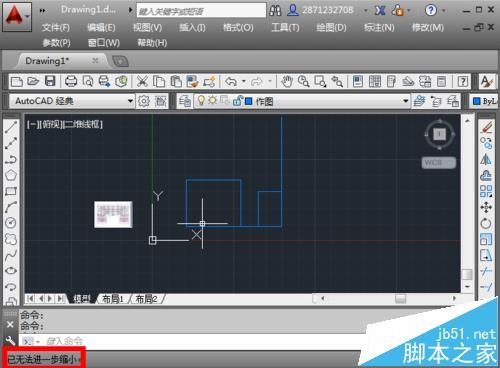This screenshot has width=500, height=368.
Task: Click the Workspace Settings gear button
Action: tap(144, 101)
